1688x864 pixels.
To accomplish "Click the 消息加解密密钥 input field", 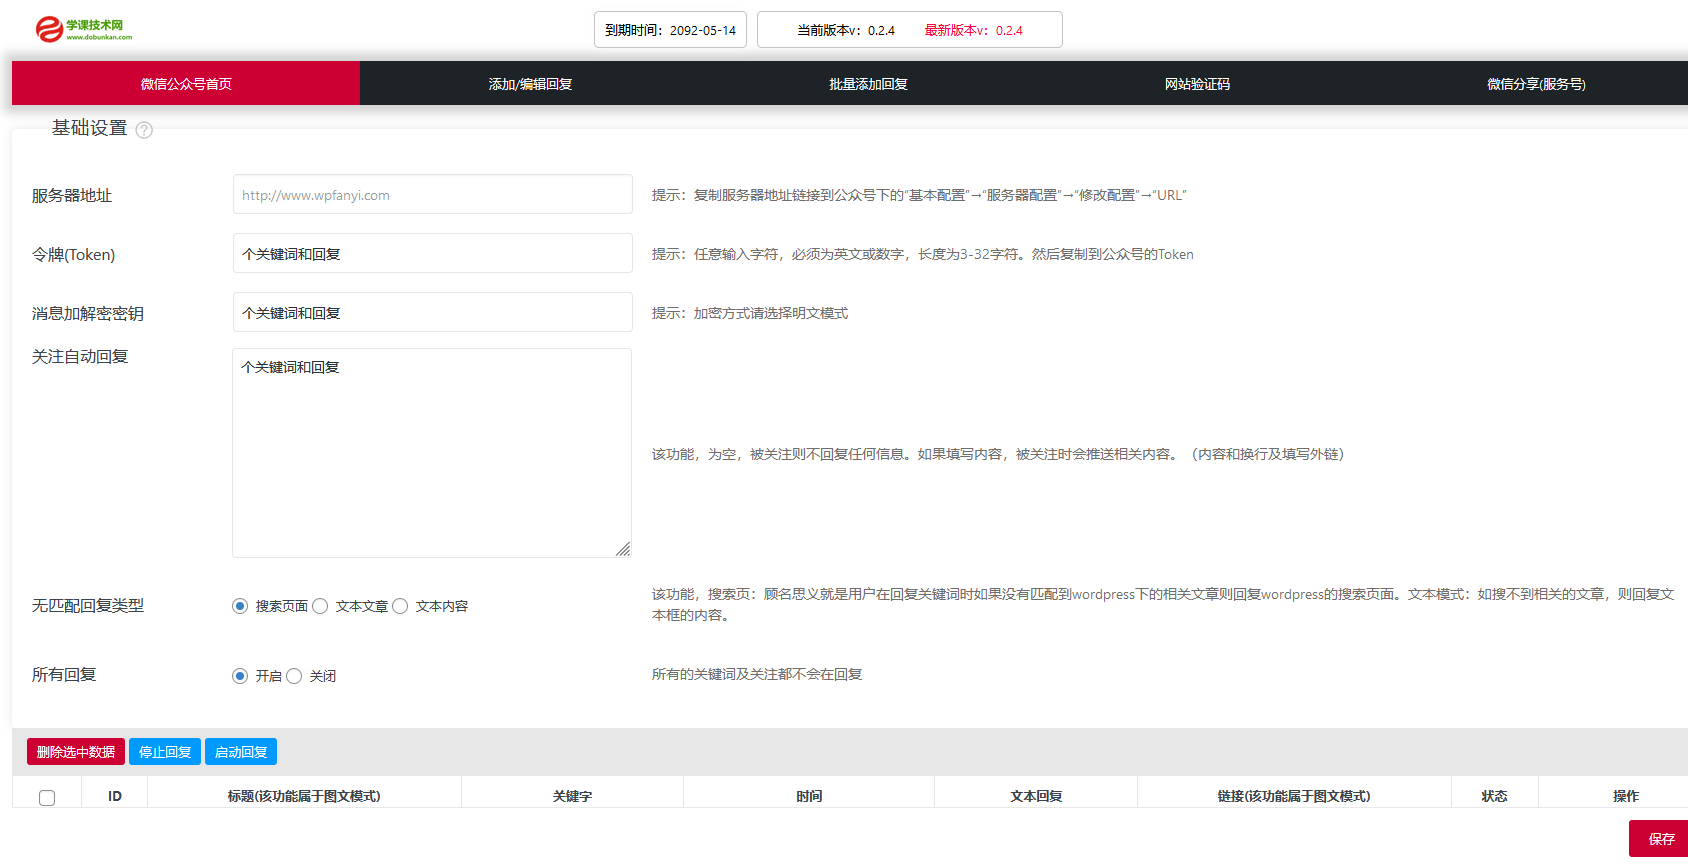I will click(432, 313).
